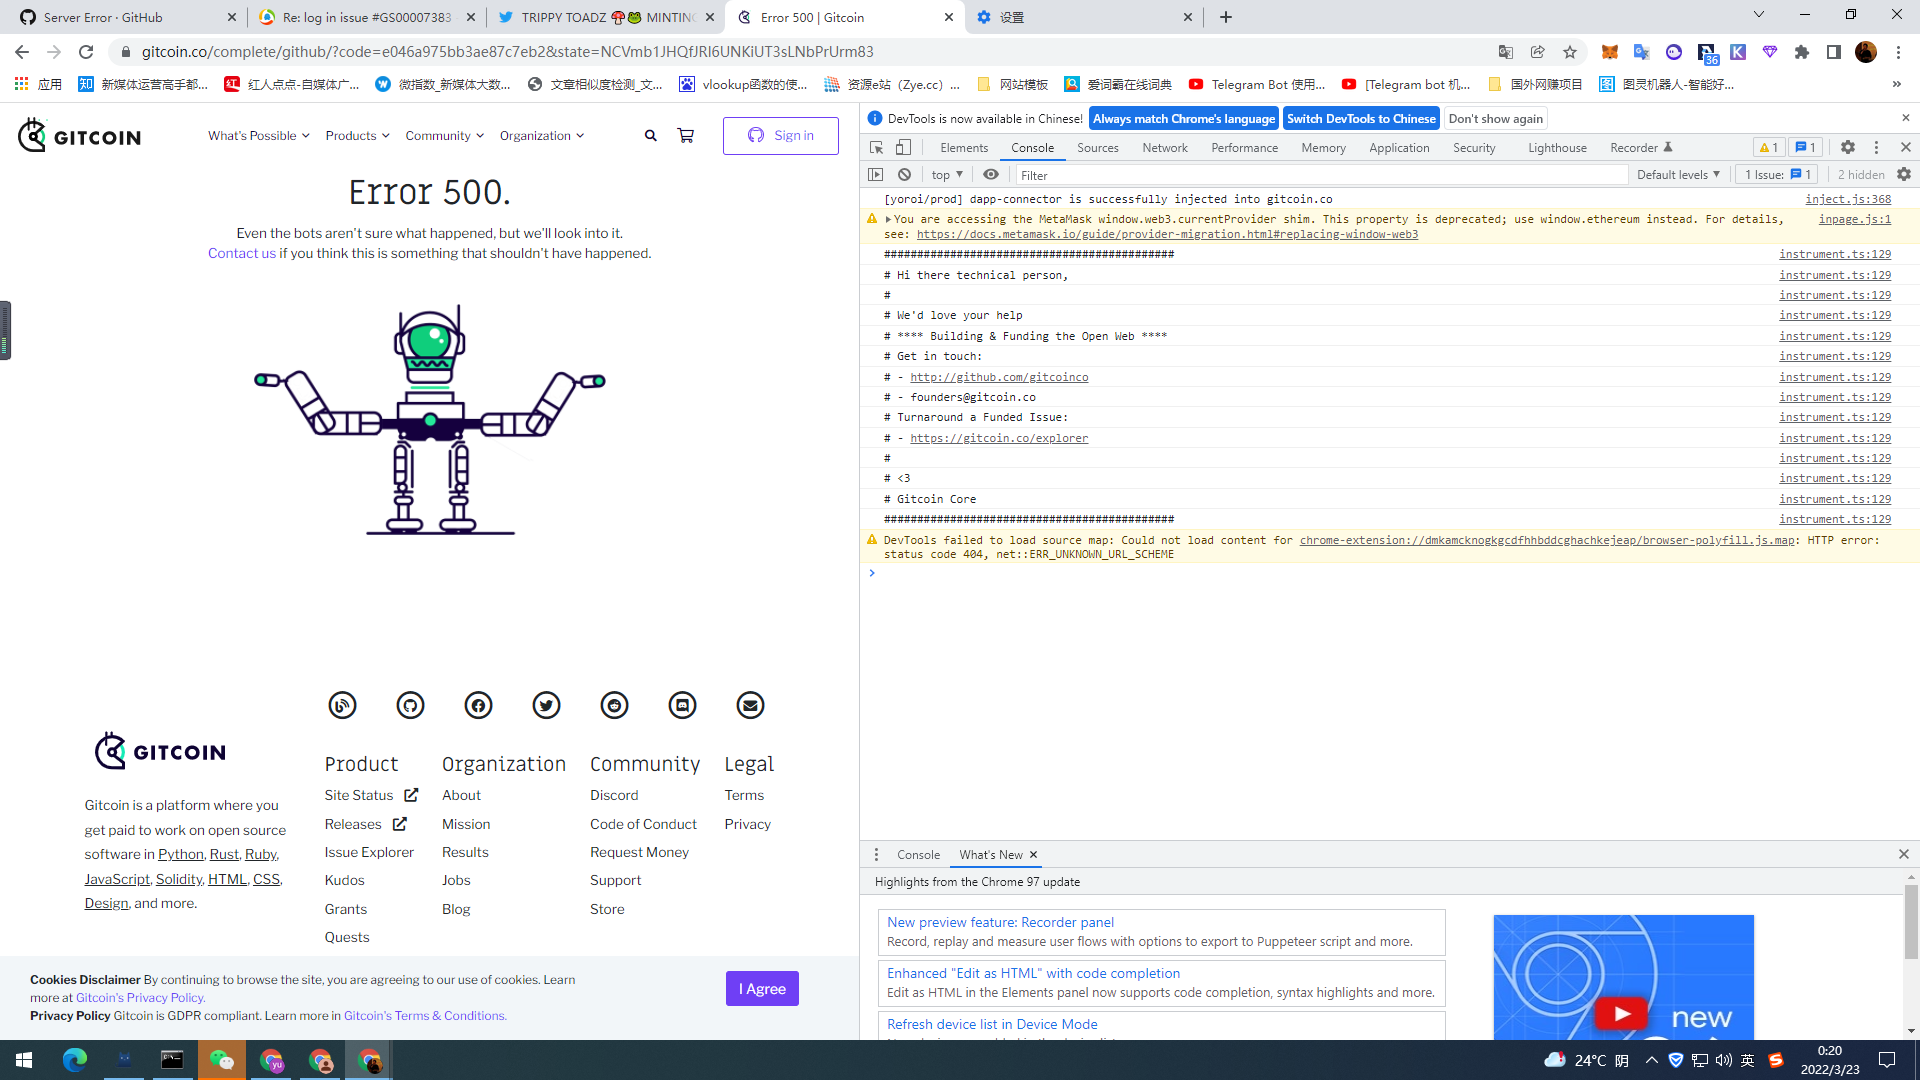Close the What's New drawer tab
This screenshot has height=1080, width=1920.
[x=1034, y=855]
